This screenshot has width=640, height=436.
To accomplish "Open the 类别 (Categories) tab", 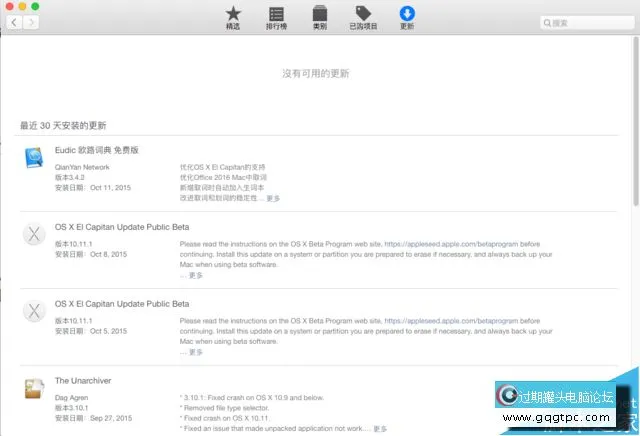I will (319, 18).
